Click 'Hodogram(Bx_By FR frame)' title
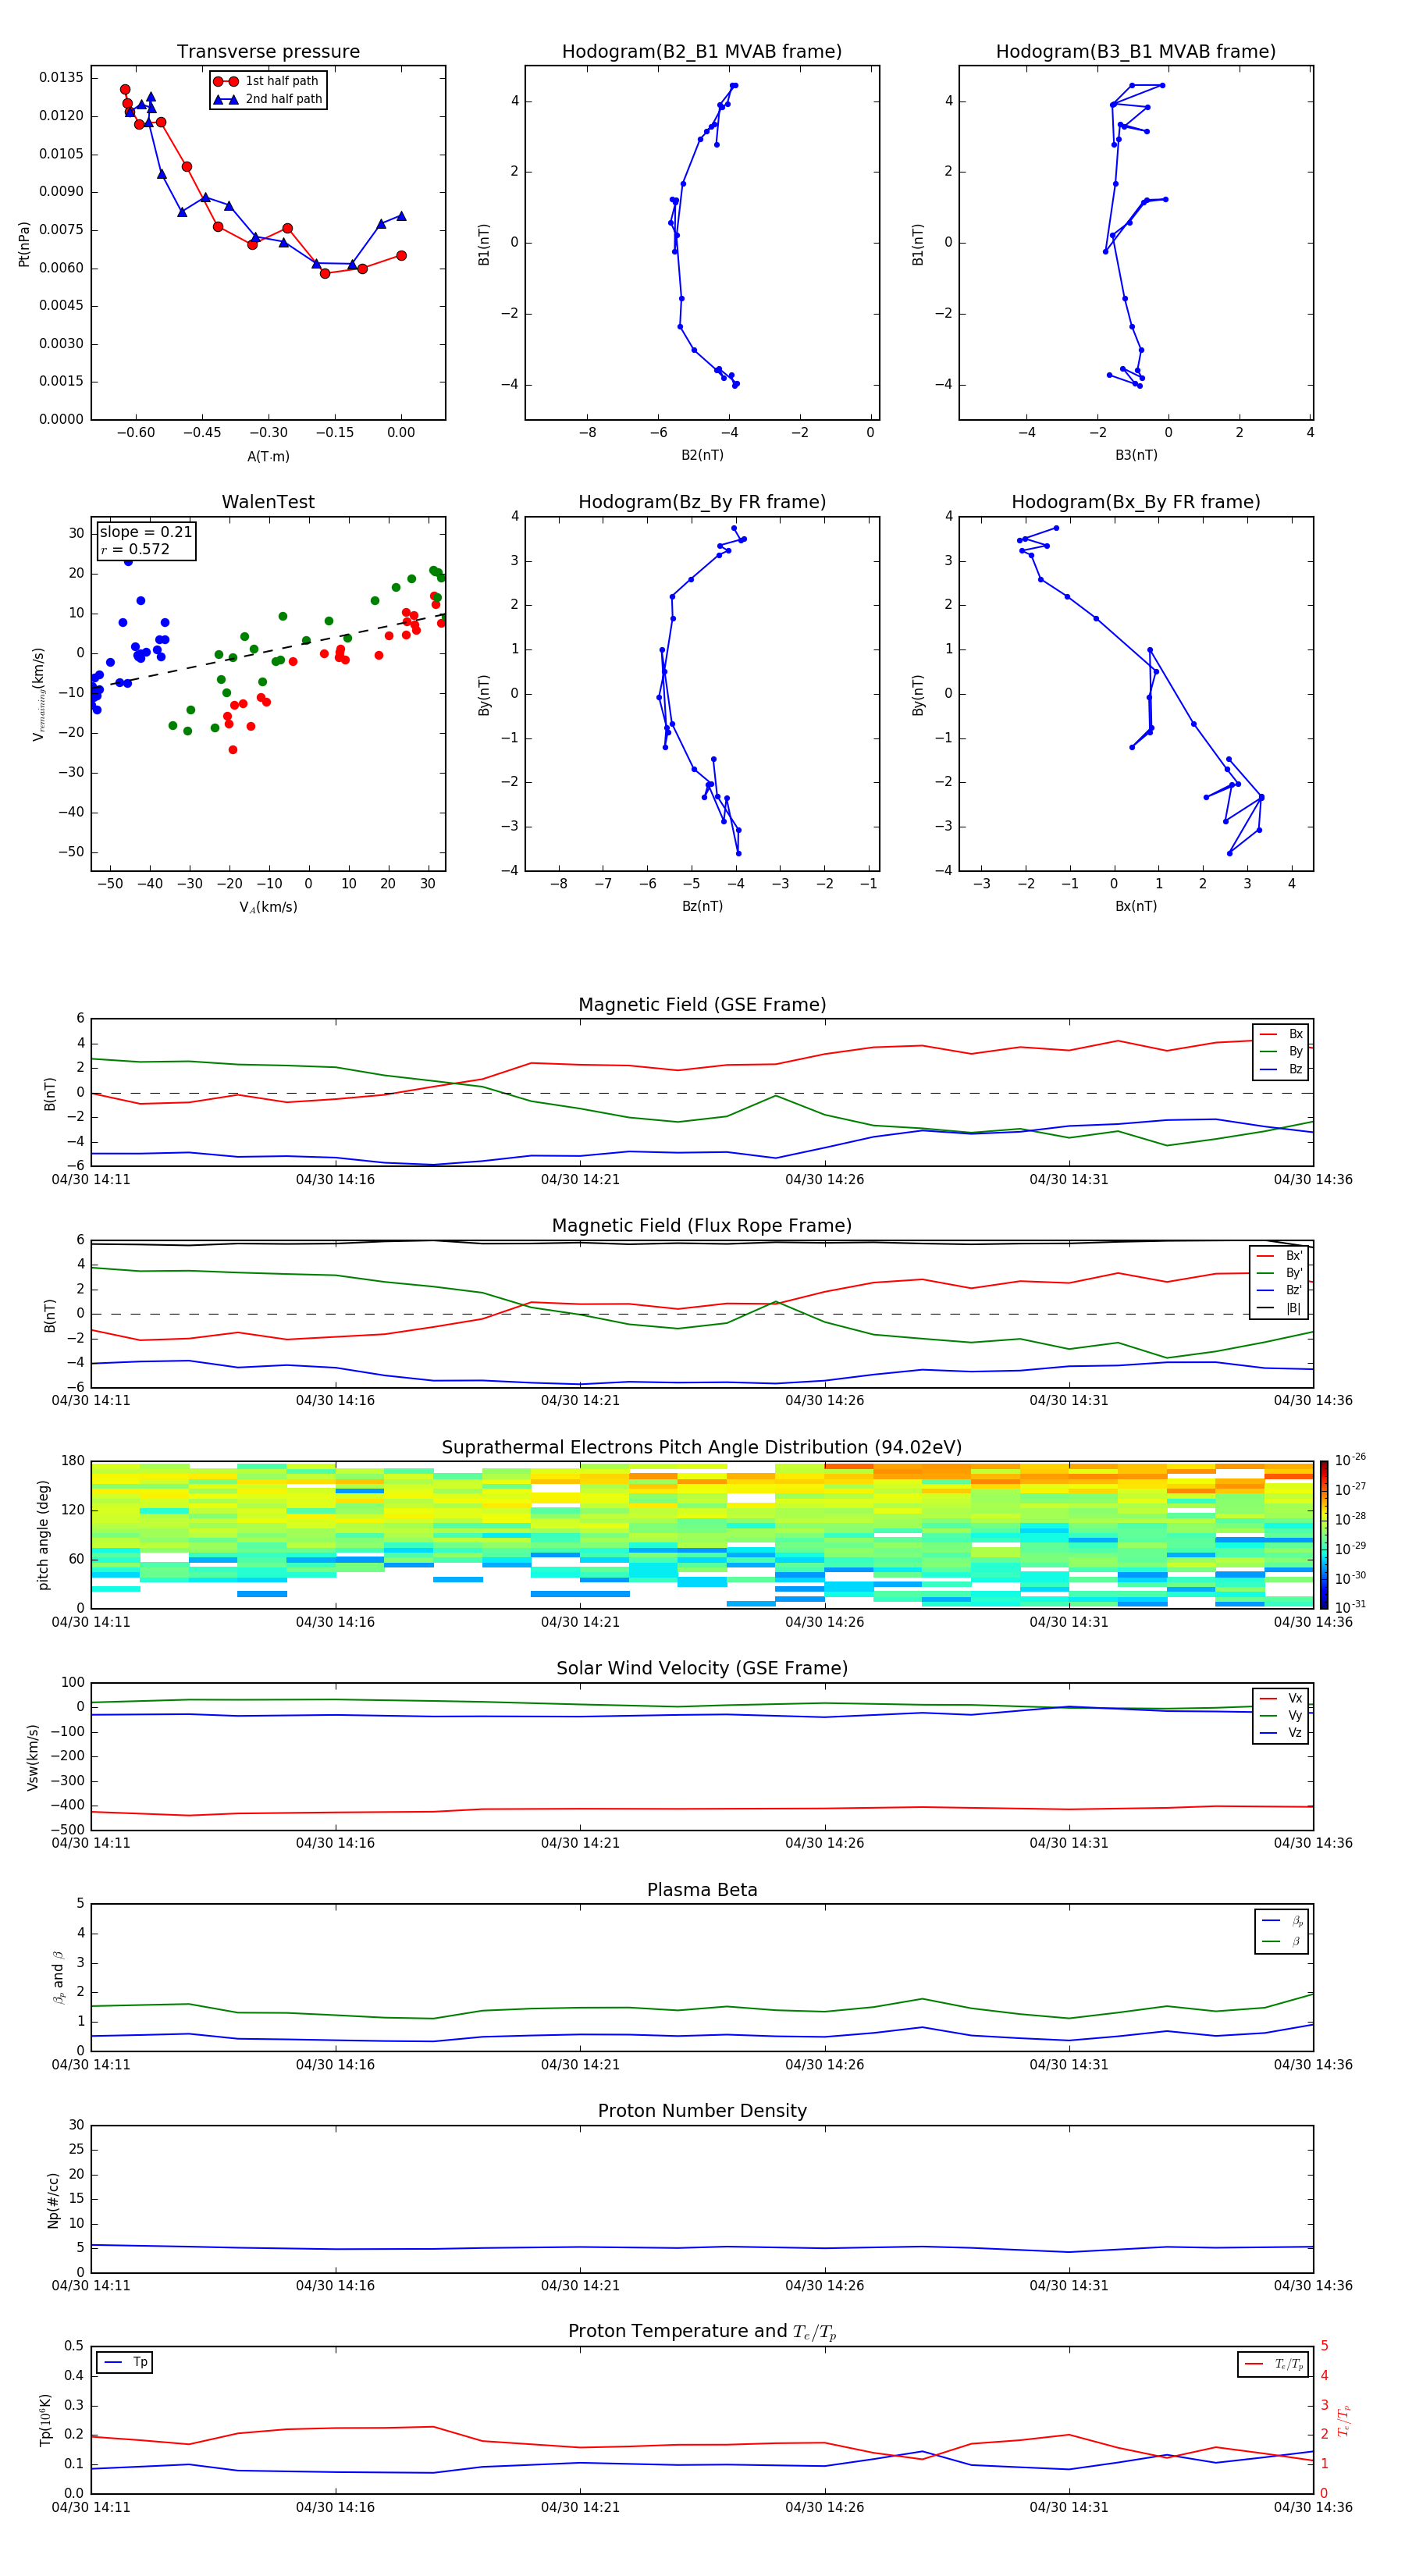 coord(1136,502)
